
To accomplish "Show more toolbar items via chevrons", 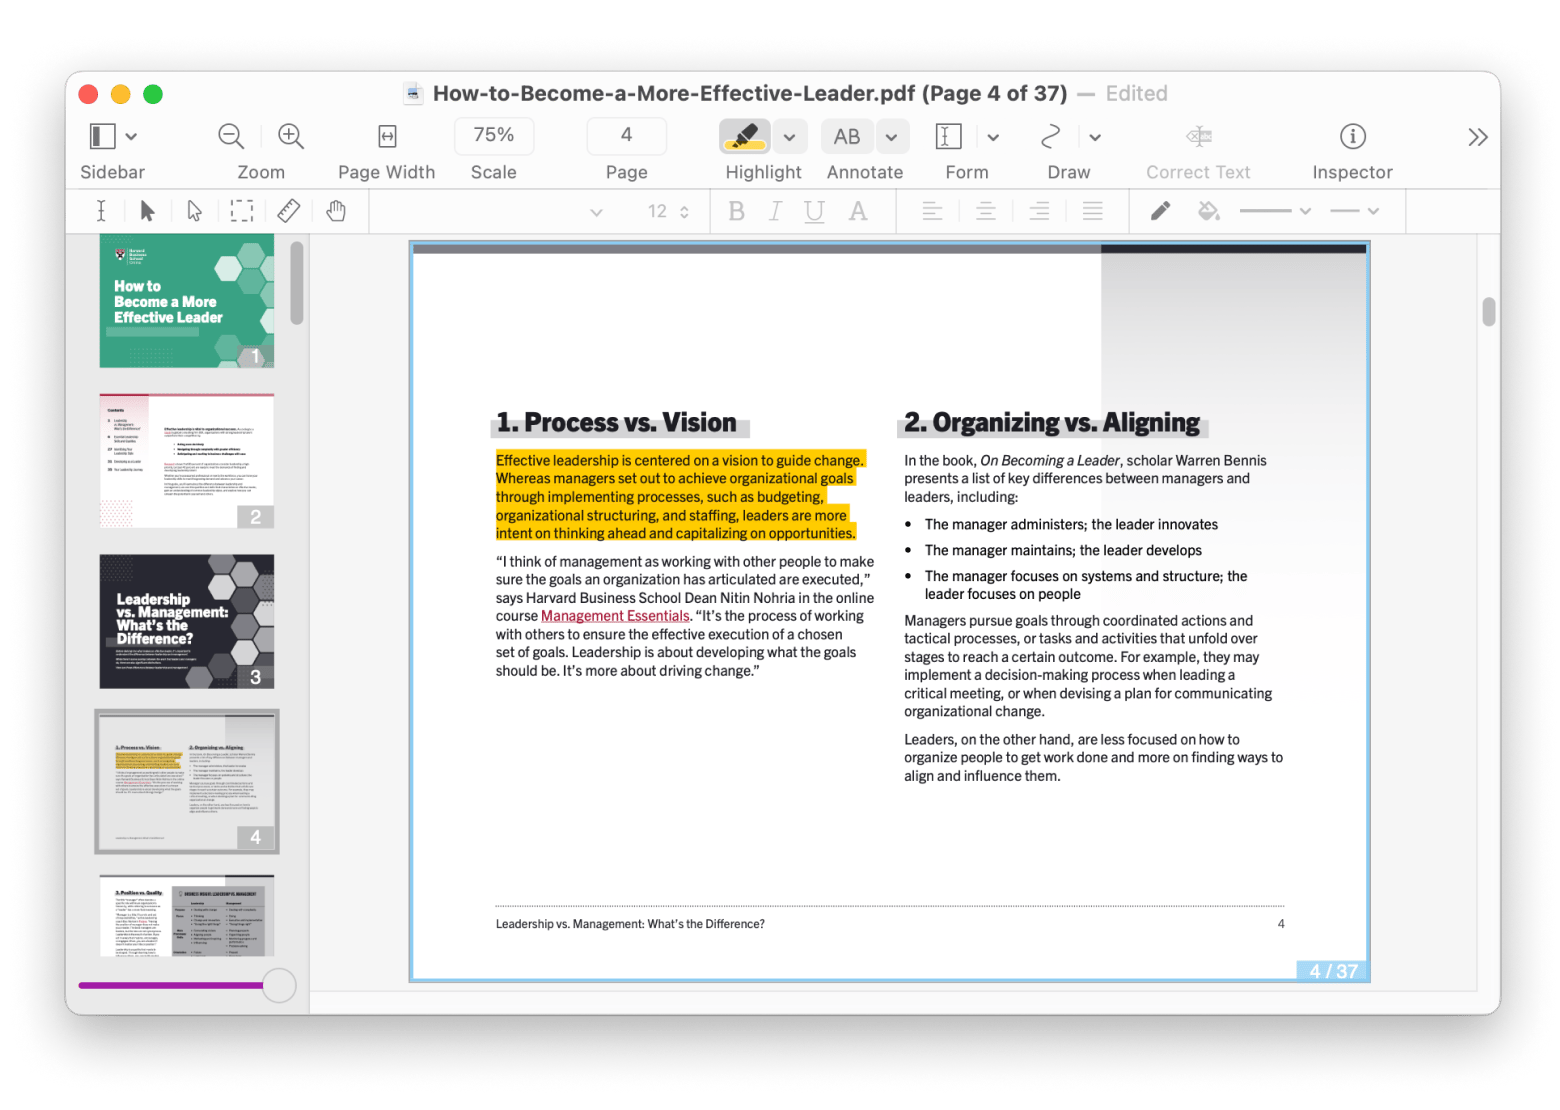I will point(1477,137).
